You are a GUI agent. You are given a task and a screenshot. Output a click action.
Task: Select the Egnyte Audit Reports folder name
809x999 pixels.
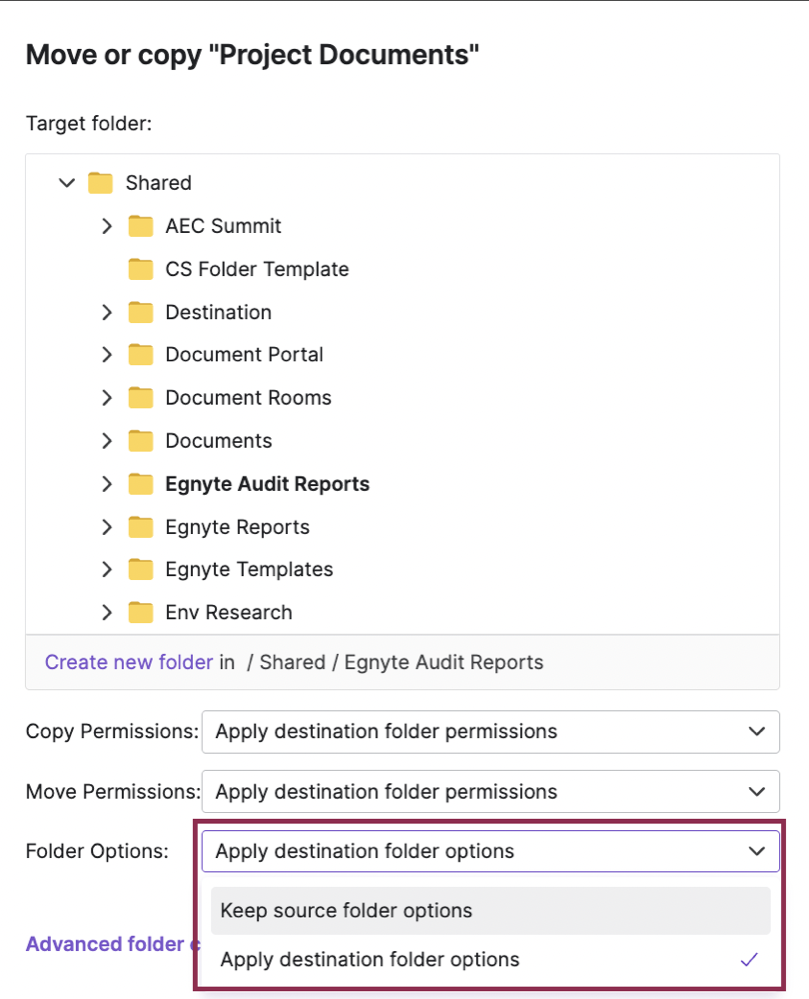[x=267, y=484]
